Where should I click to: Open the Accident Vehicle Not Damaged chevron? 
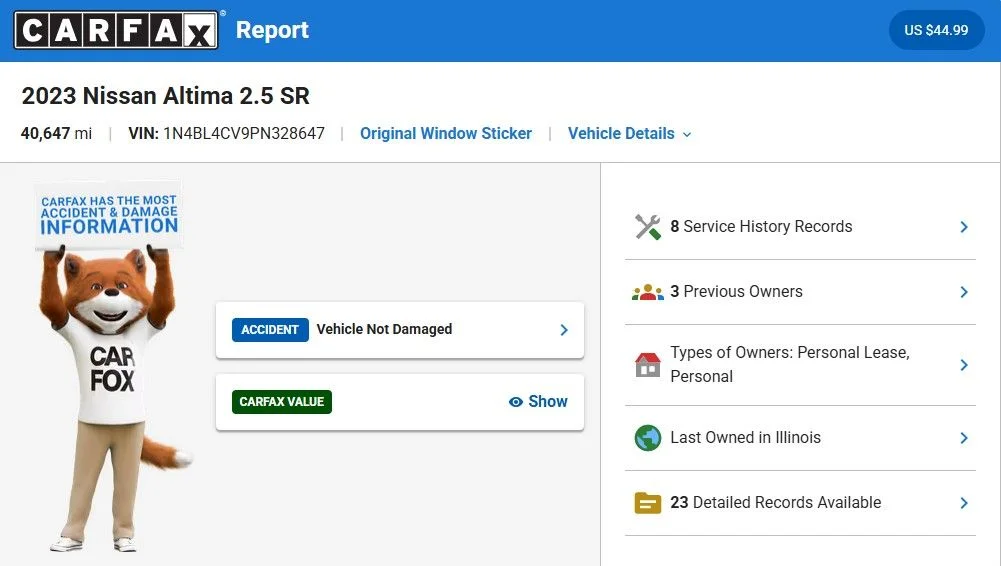564,330
